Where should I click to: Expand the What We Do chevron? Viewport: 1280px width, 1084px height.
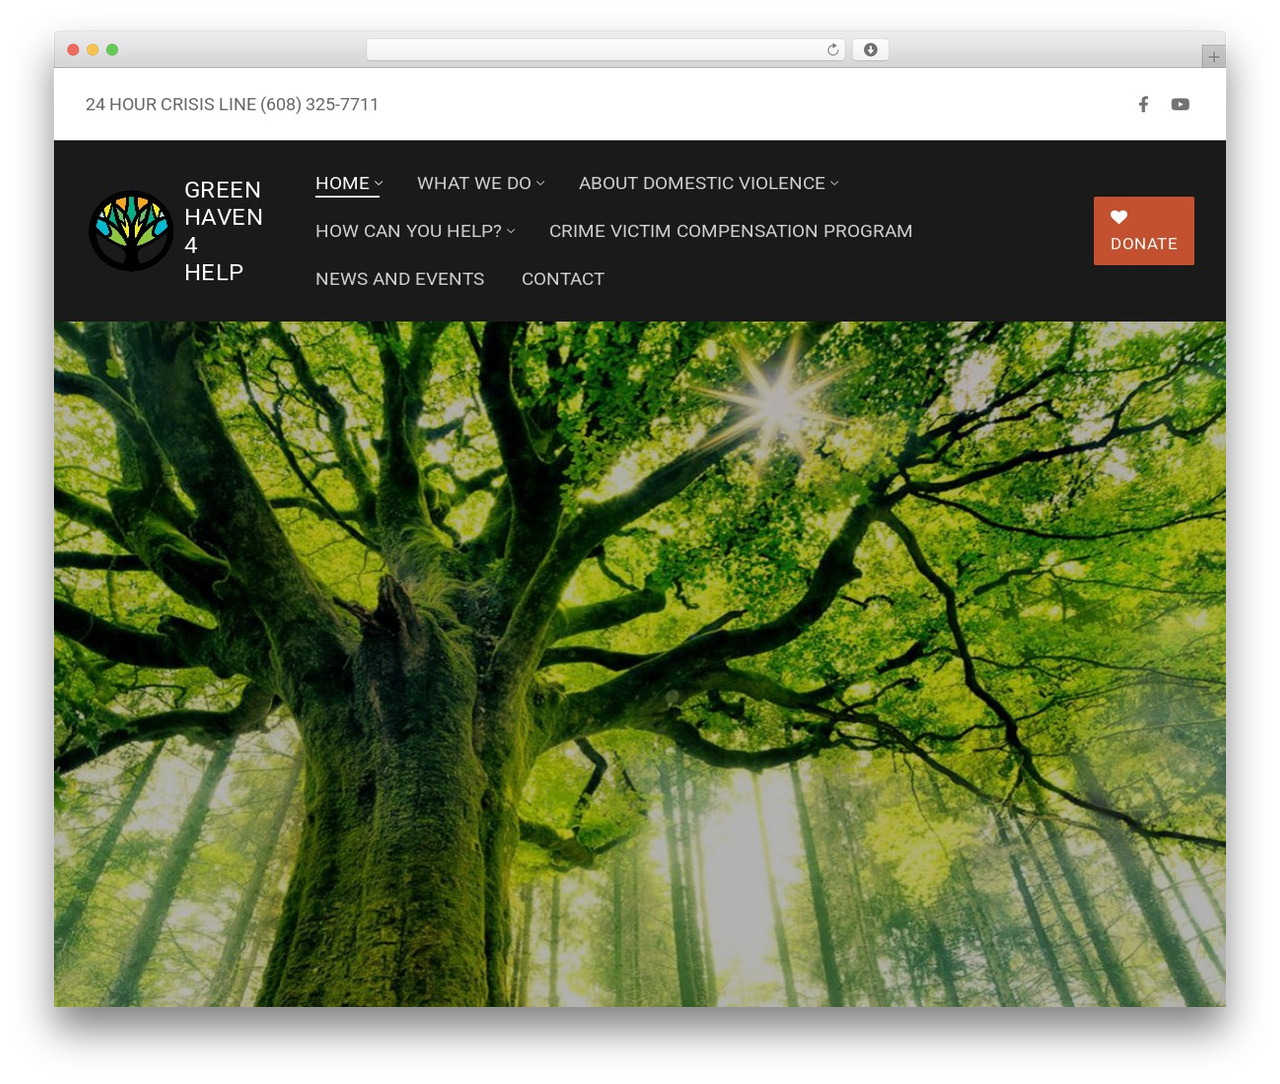[x=540, y=183]
